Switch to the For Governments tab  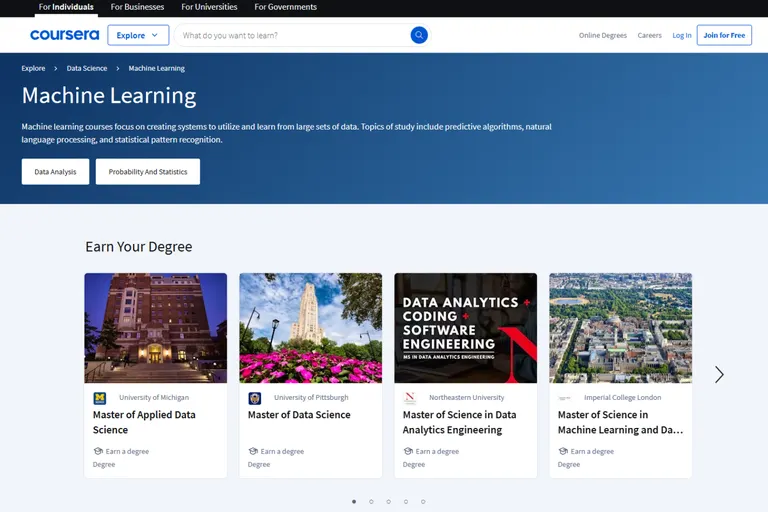click(x=286, y=7)
